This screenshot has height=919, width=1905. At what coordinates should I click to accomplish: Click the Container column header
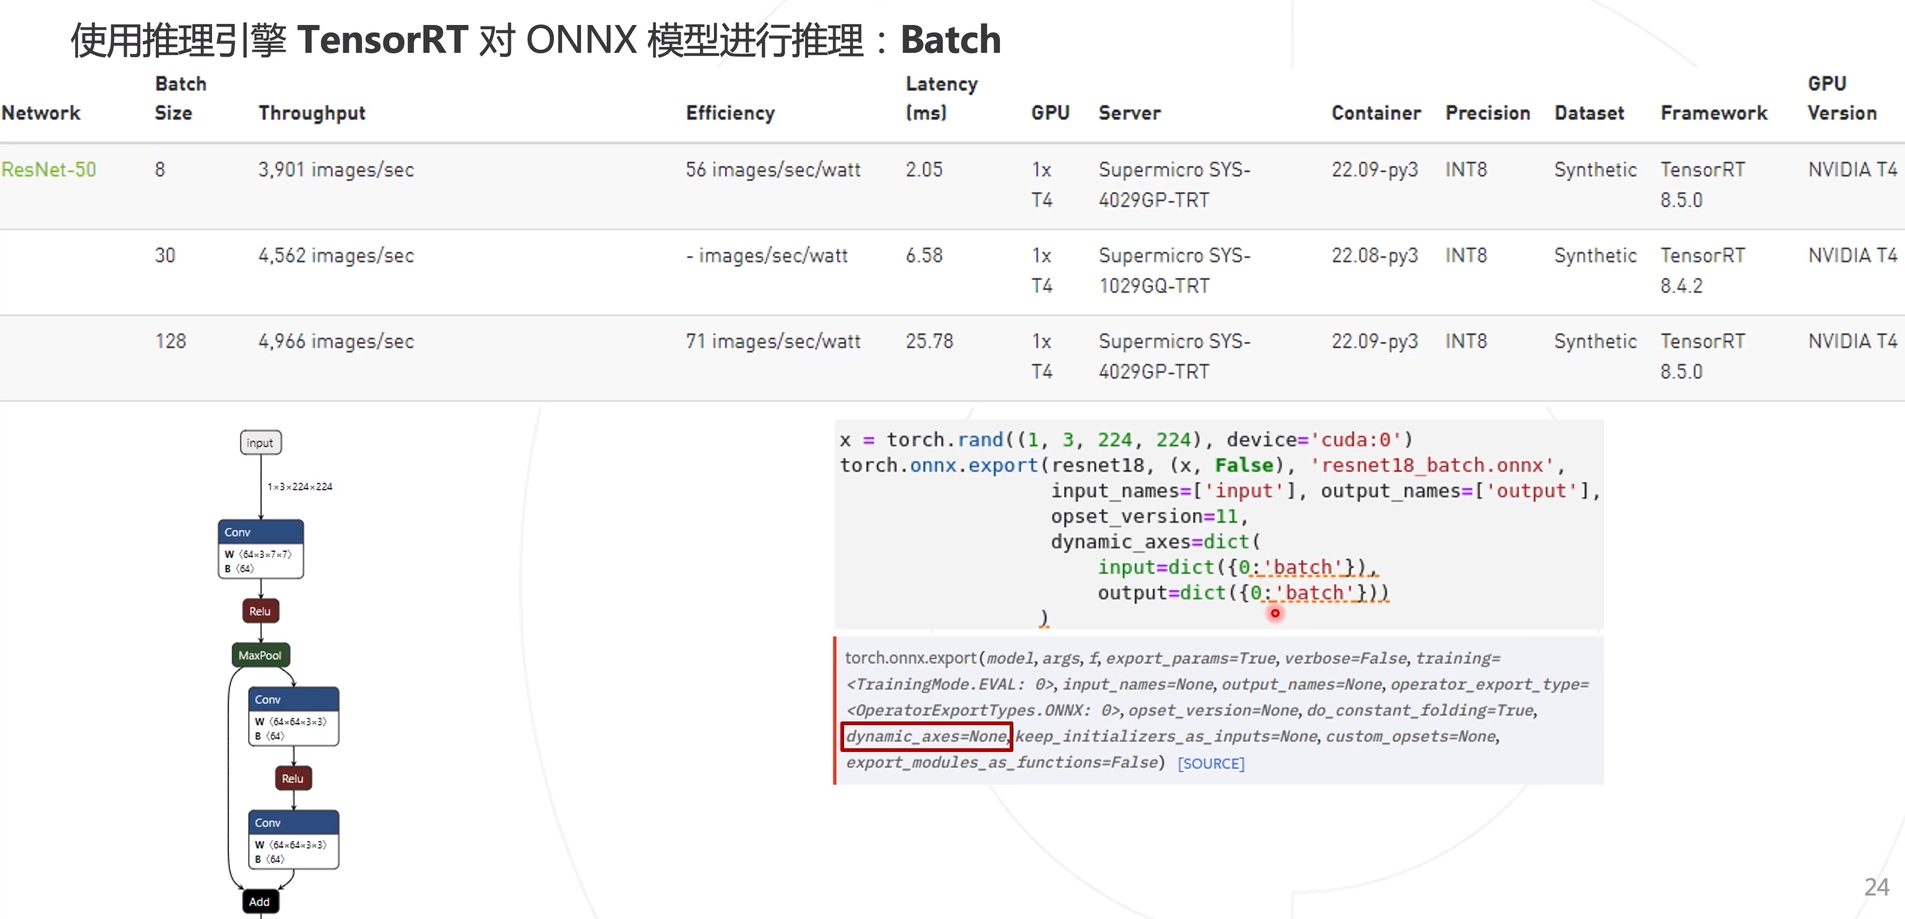[1376, 113]
